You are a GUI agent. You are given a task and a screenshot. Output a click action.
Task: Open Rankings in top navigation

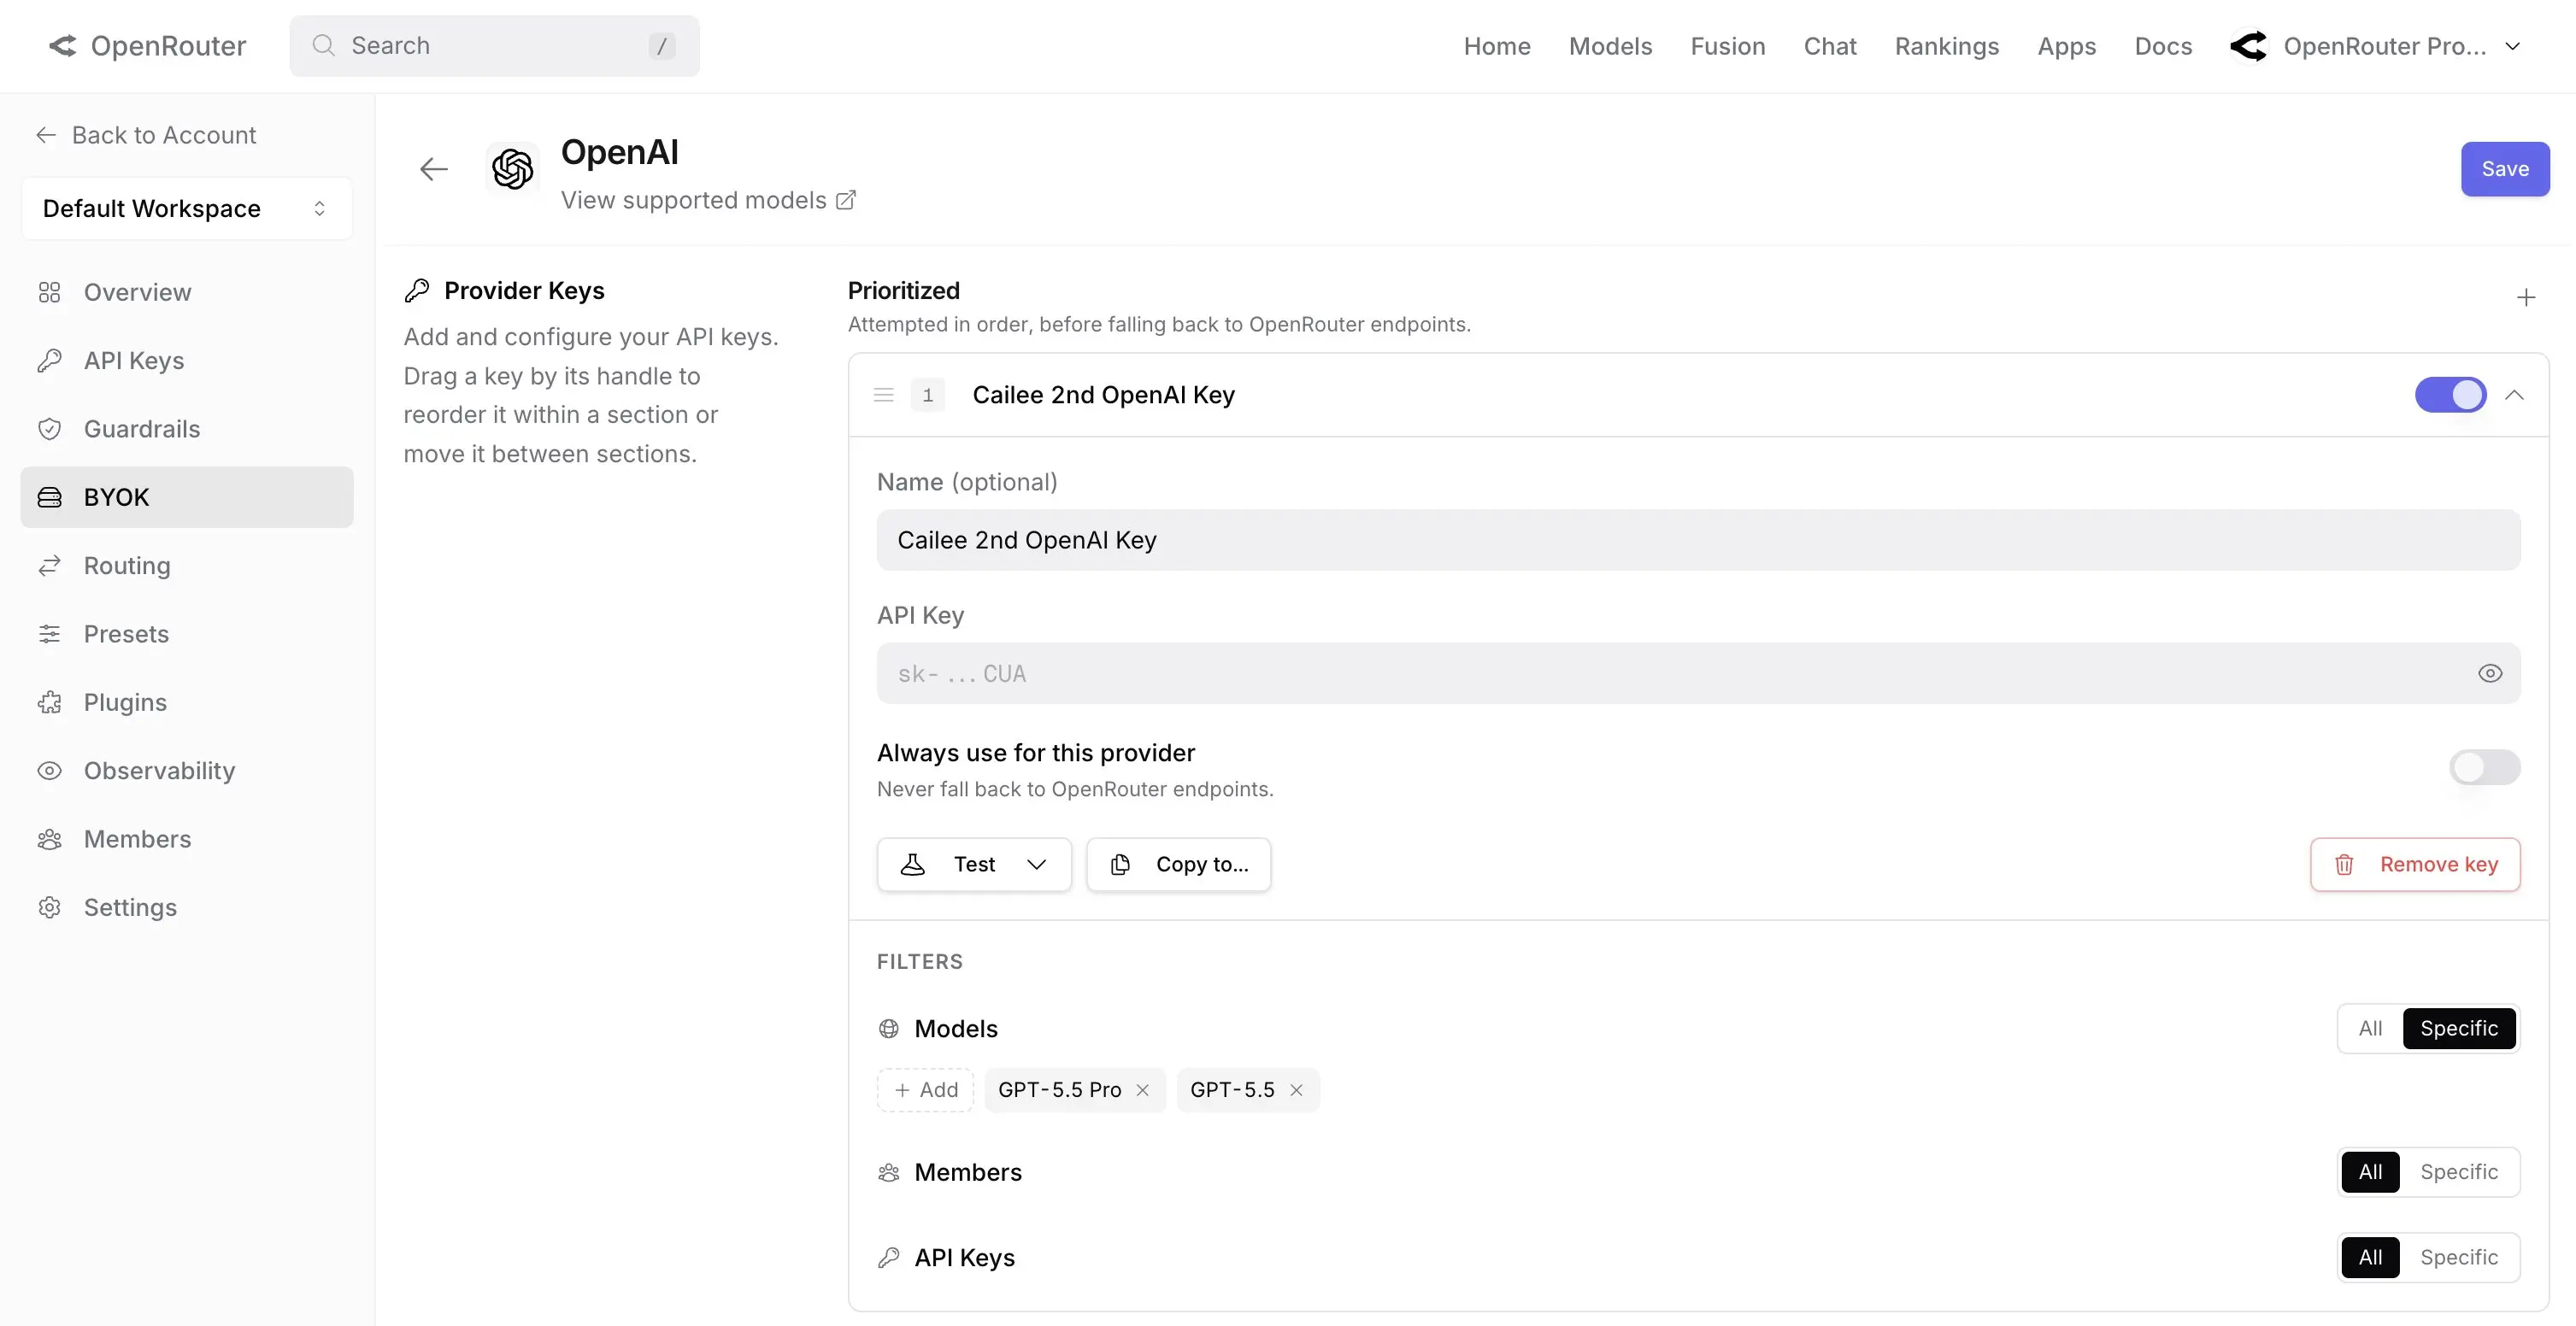(x=1946, y=46)
